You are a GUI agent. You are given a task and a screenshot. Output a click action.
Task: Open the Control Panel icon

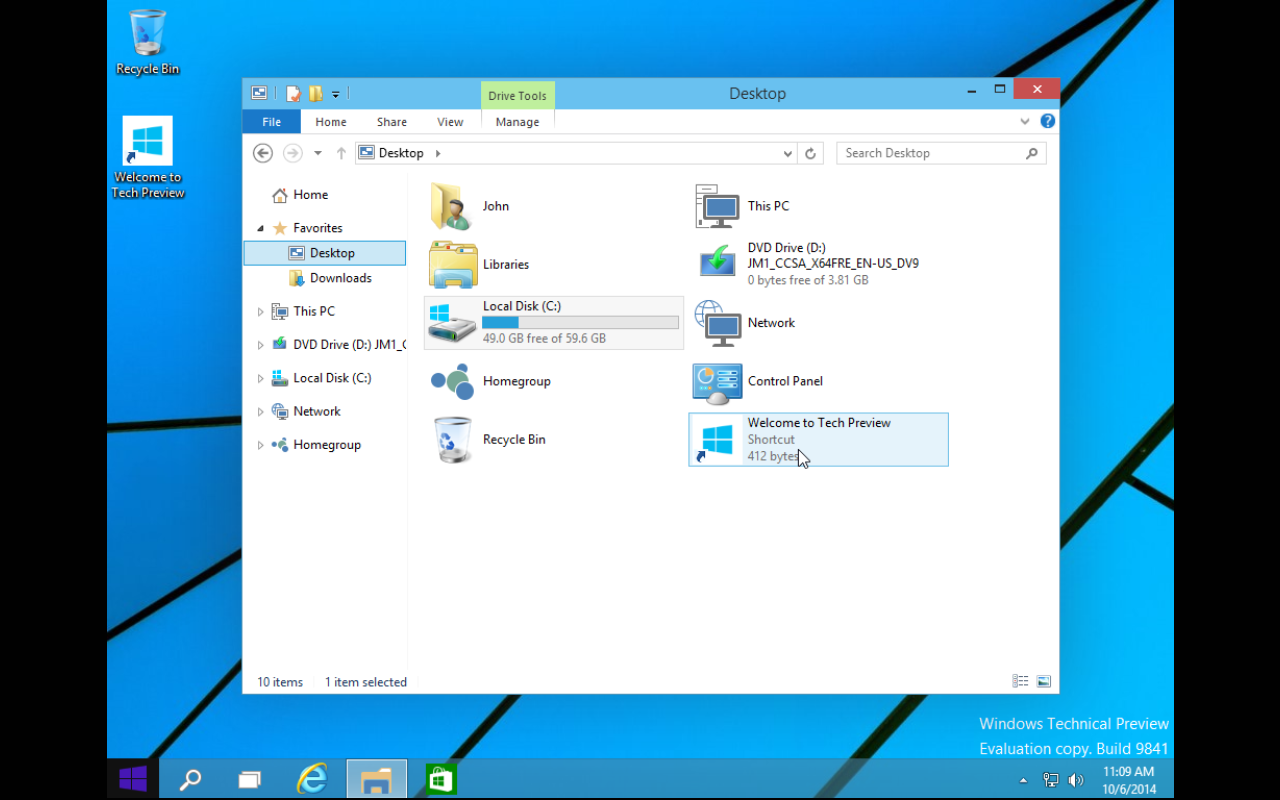[717, 383]
